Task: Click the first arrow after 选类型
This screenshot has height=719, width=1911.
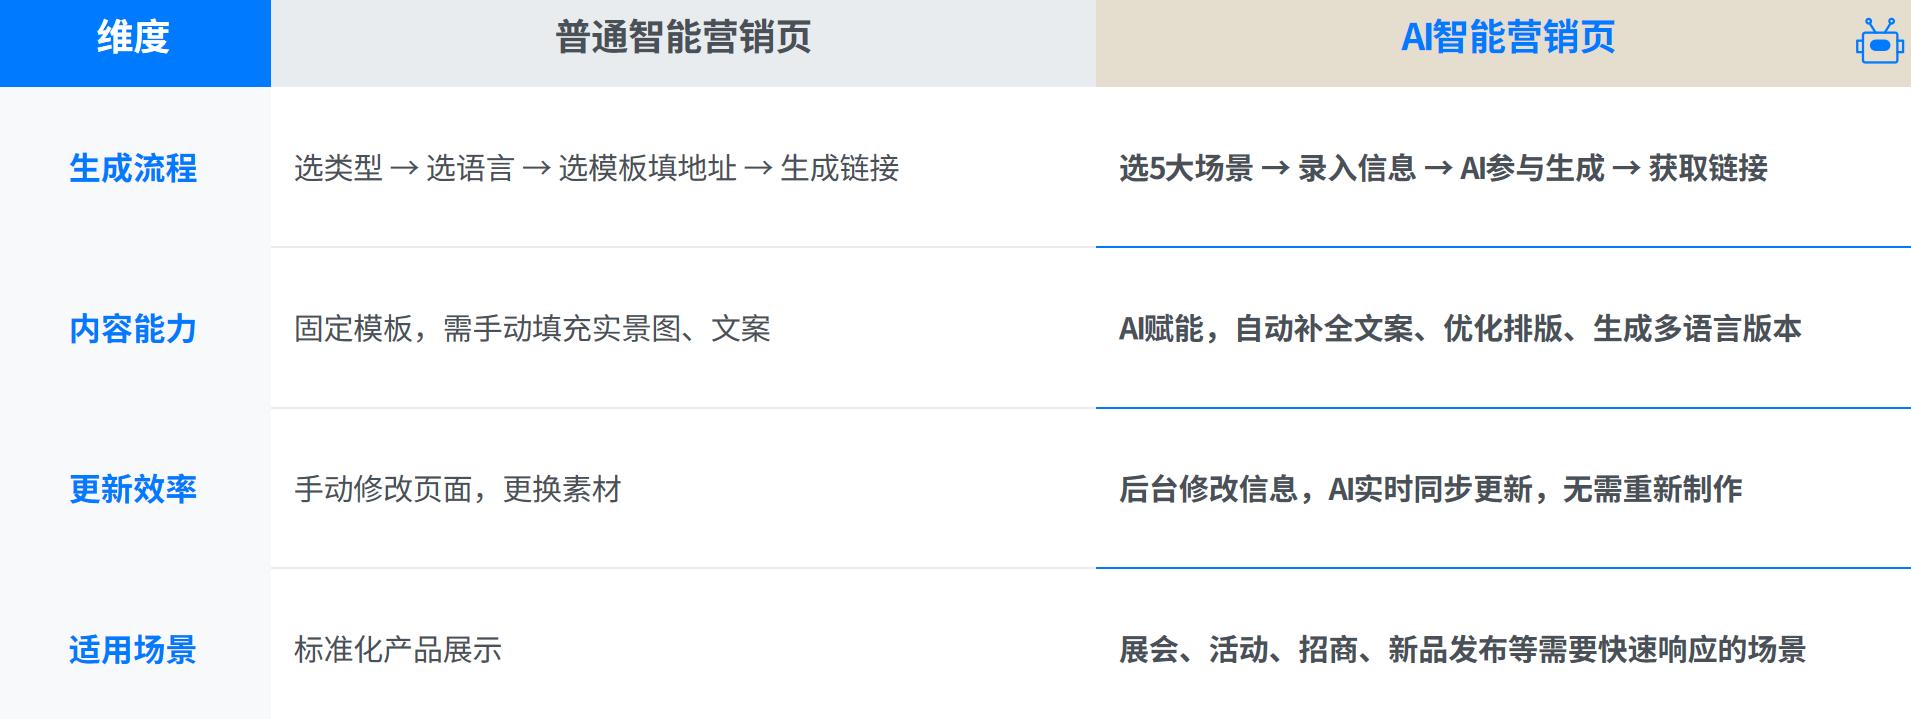Action: (x=404, y=168)
